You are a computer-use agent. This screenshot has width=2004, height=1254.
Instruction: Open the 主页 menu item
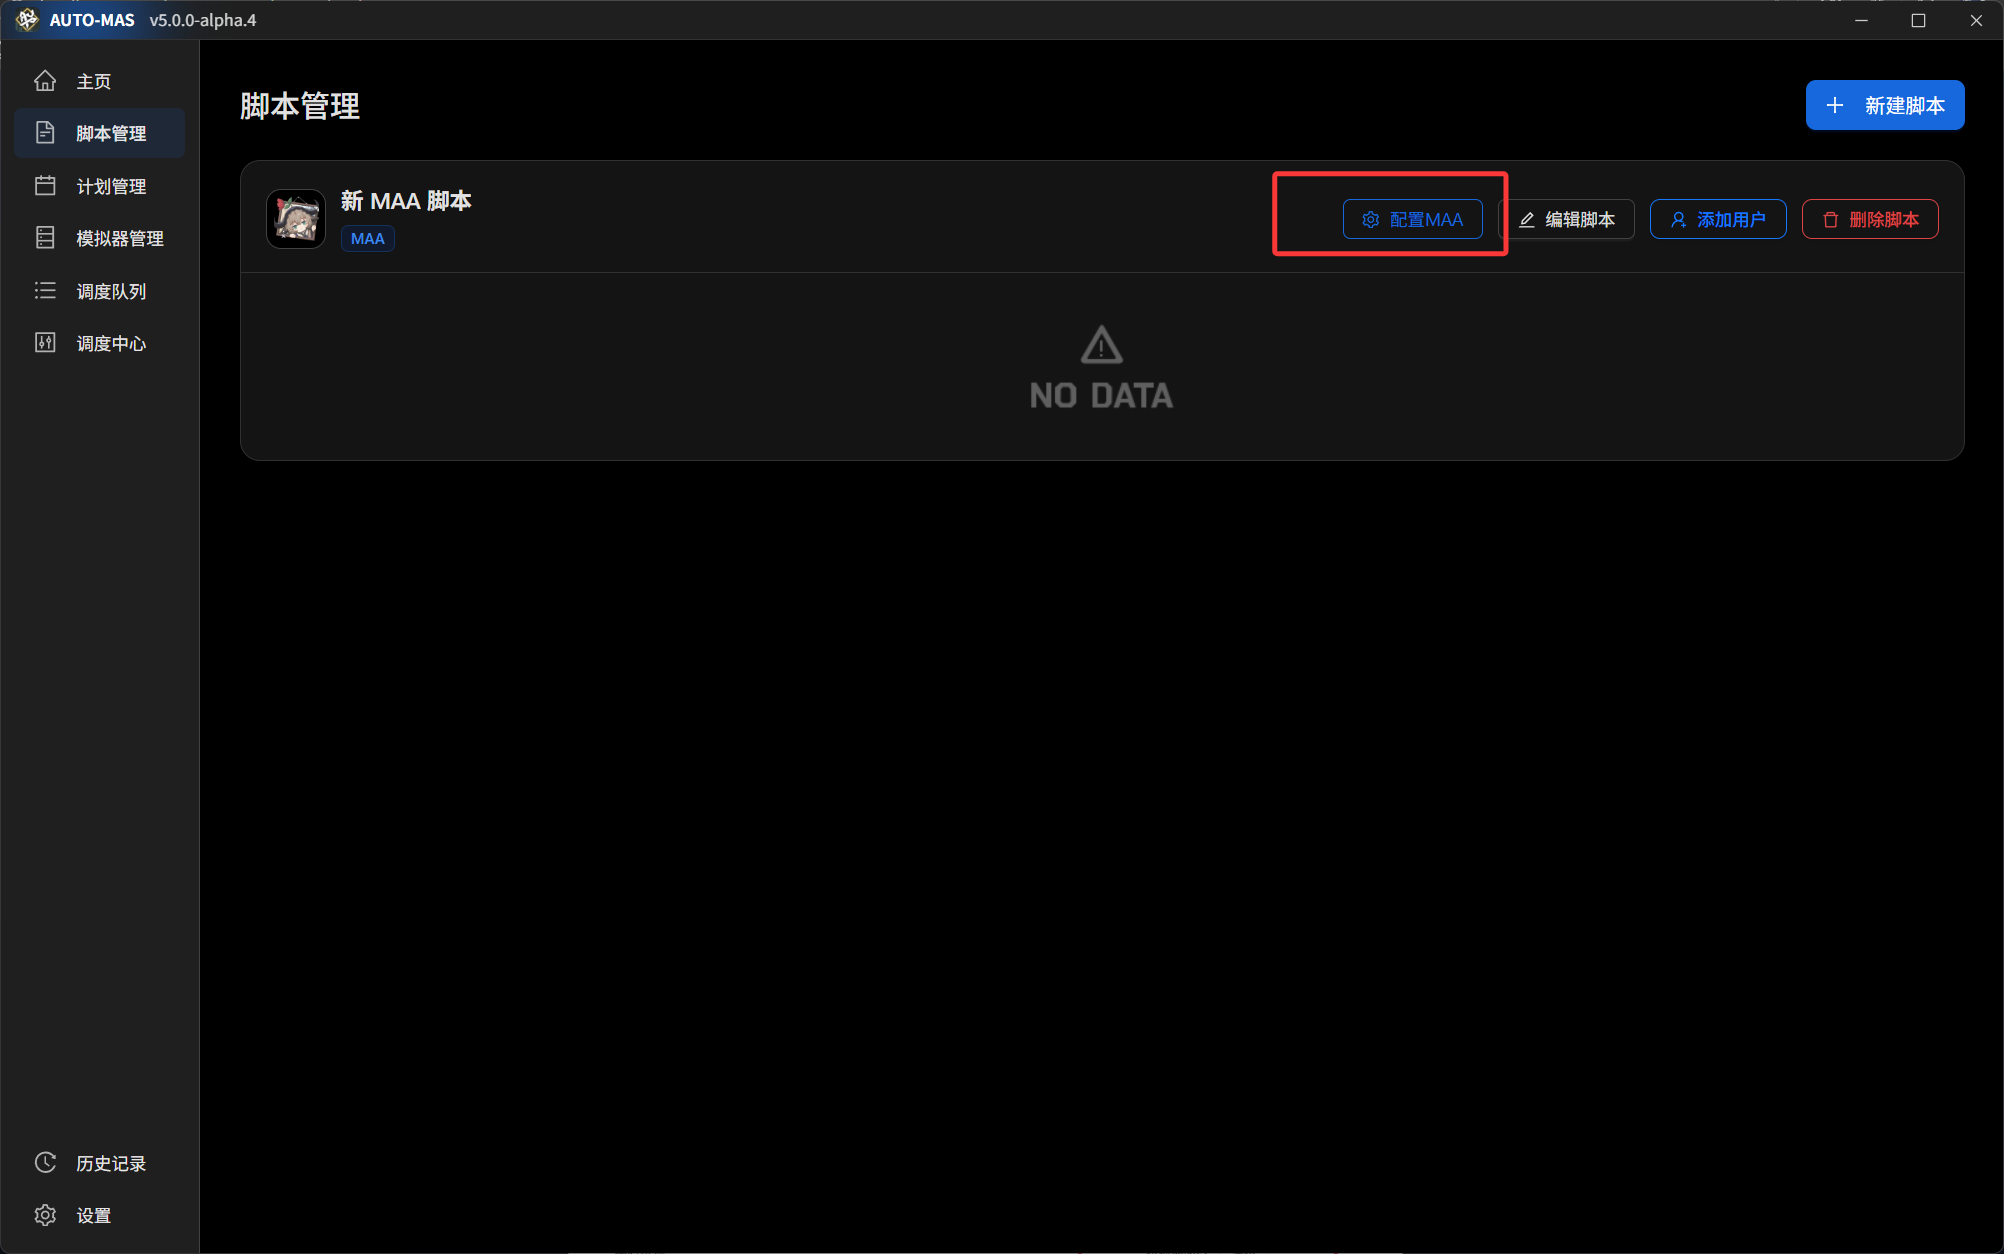coord(94,81)
